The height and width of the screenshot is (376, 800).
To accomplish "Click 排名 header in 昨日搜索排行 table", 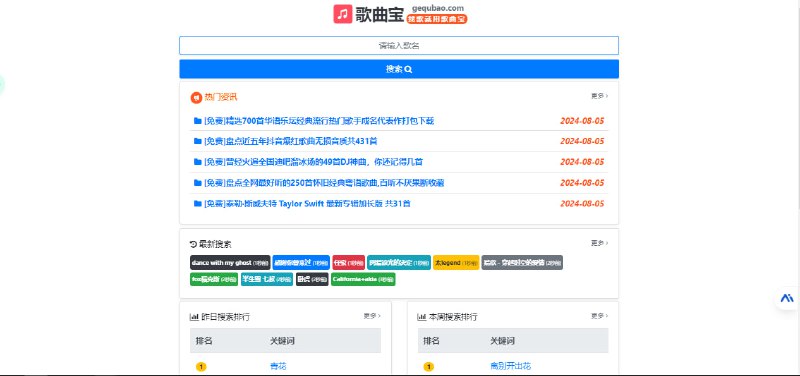I will 204,341.
